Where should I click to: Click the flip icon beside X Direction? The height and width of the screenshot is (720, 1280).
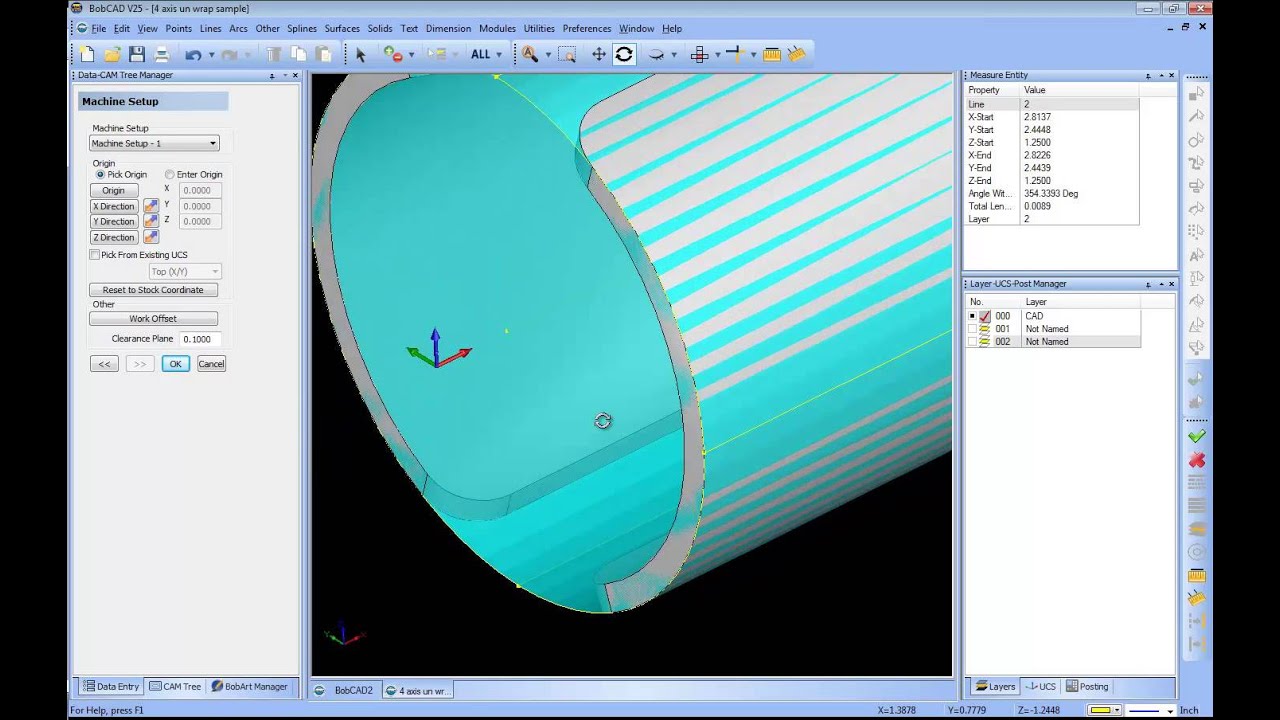(151, 206)
